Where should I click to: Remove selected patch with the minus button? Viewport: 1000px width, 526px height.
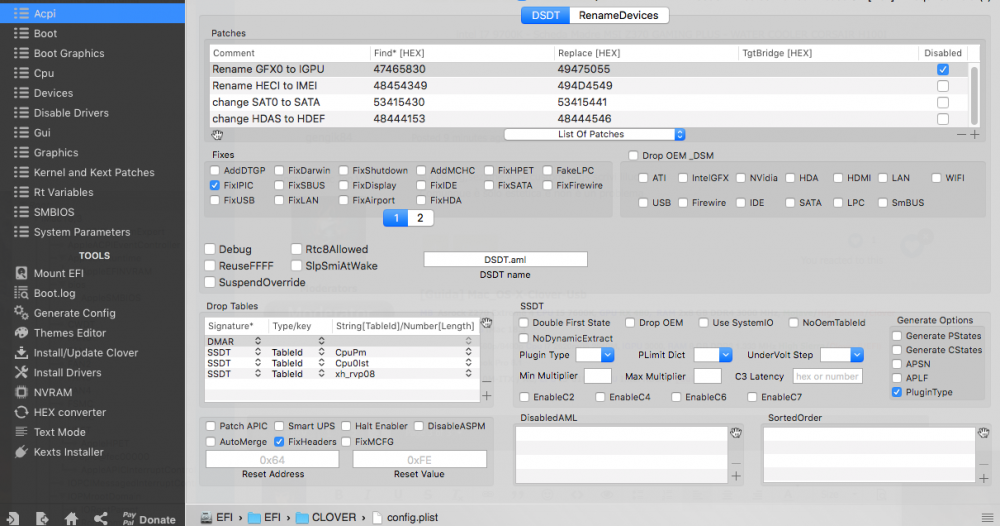[961, 135]
